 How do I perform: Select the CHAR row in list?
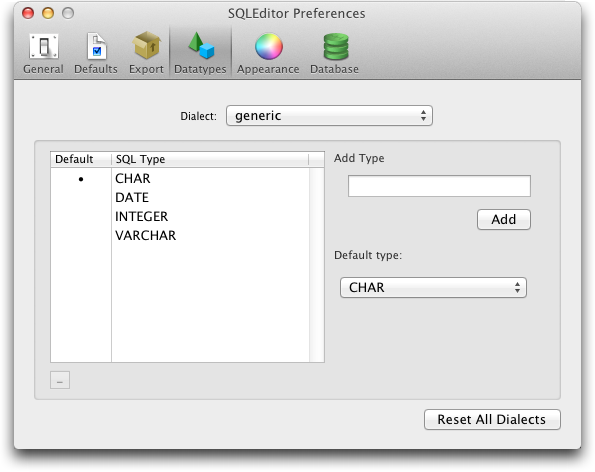coord(180,178)
